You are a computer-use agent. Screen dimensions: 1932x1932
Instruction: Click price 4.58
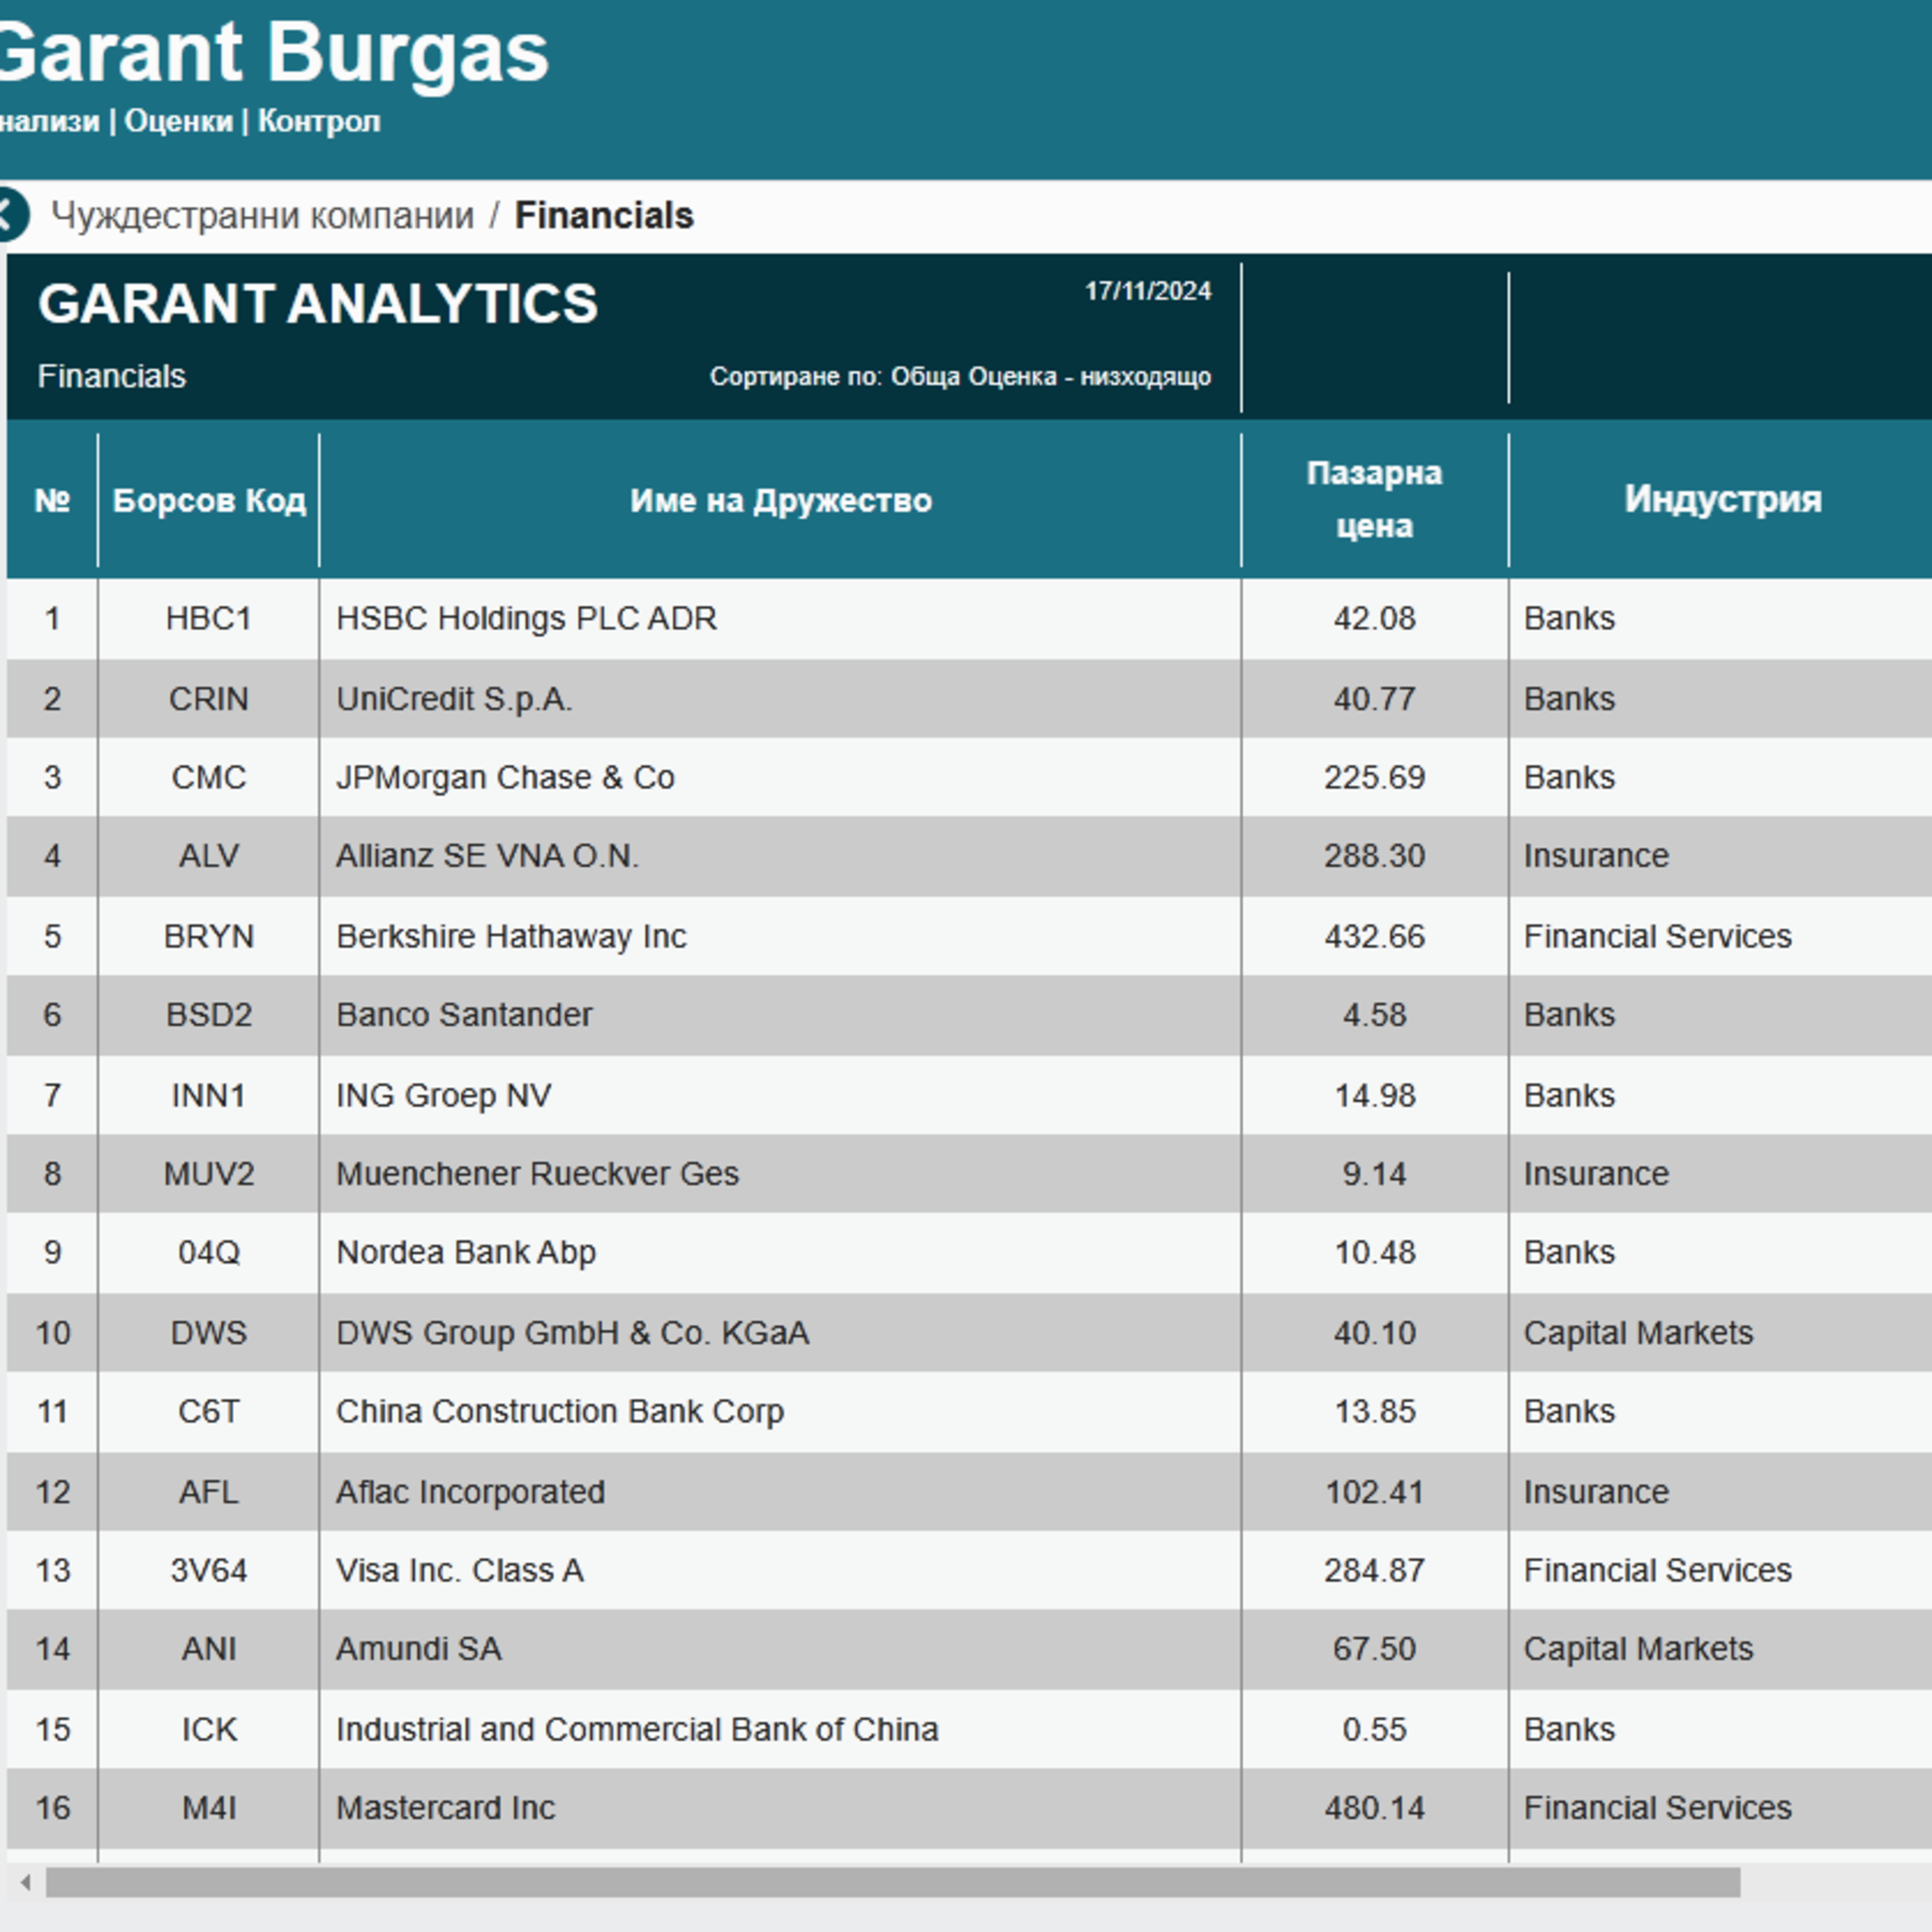(x=1374, y=1015)
